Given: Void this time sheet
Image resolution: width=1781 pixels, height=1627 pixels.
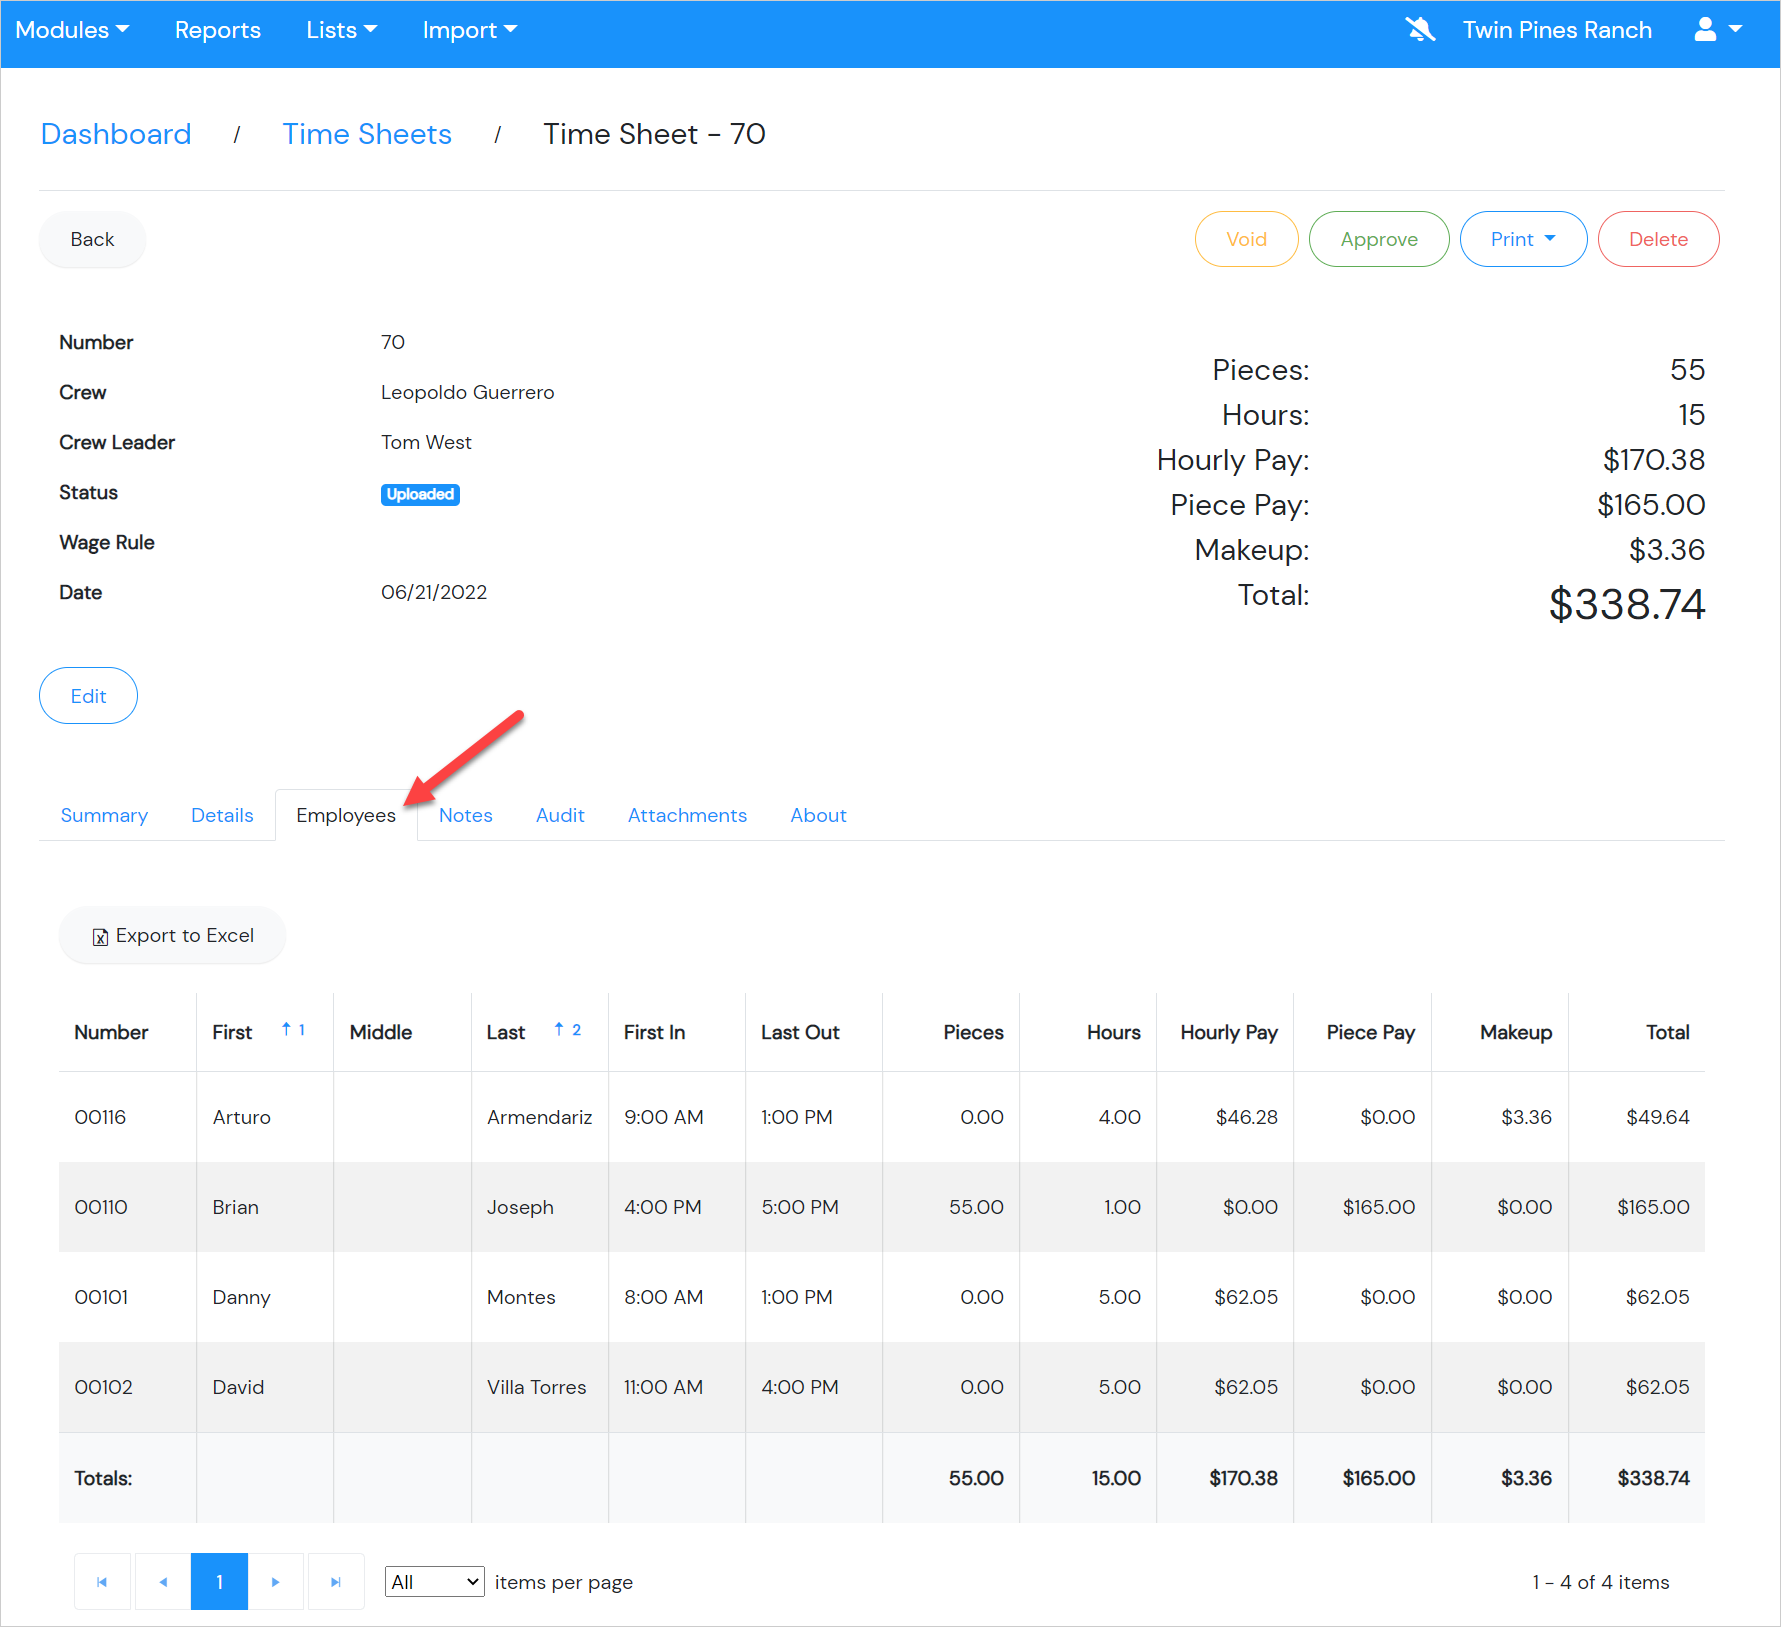Looking at the screenshot, I should coord(1246,239).
